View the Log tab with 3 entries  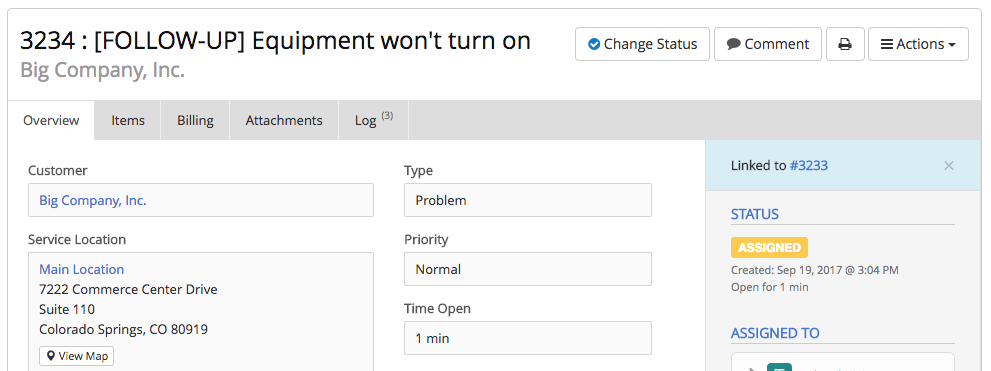pos(374,120)
